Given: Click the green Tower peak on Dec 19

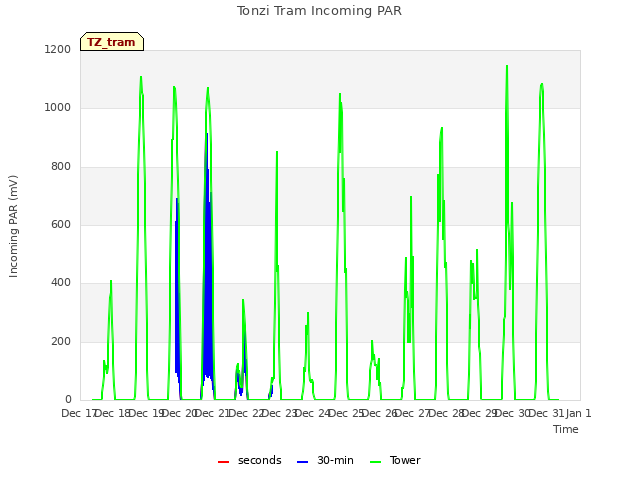Looking at the screenshot, I should click(x=141, y=77).
